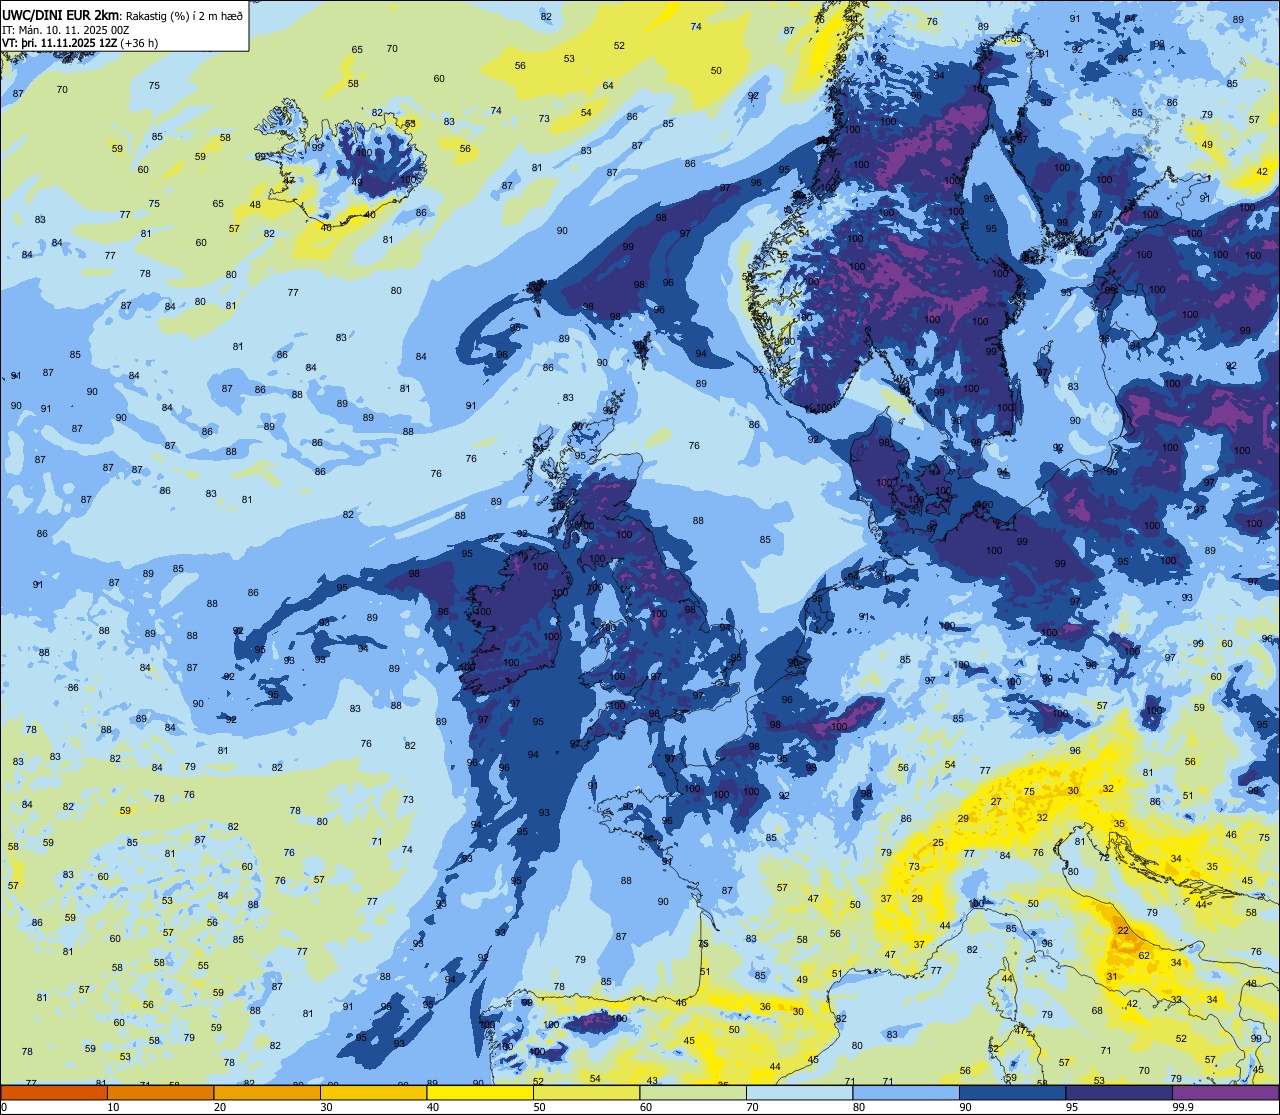Image resolution: width=1280 pixels, height=1115 pixels.
Task: Click the 'Rakastig (%) í 2 m hæð' label
Action: (x=182, y=14)
